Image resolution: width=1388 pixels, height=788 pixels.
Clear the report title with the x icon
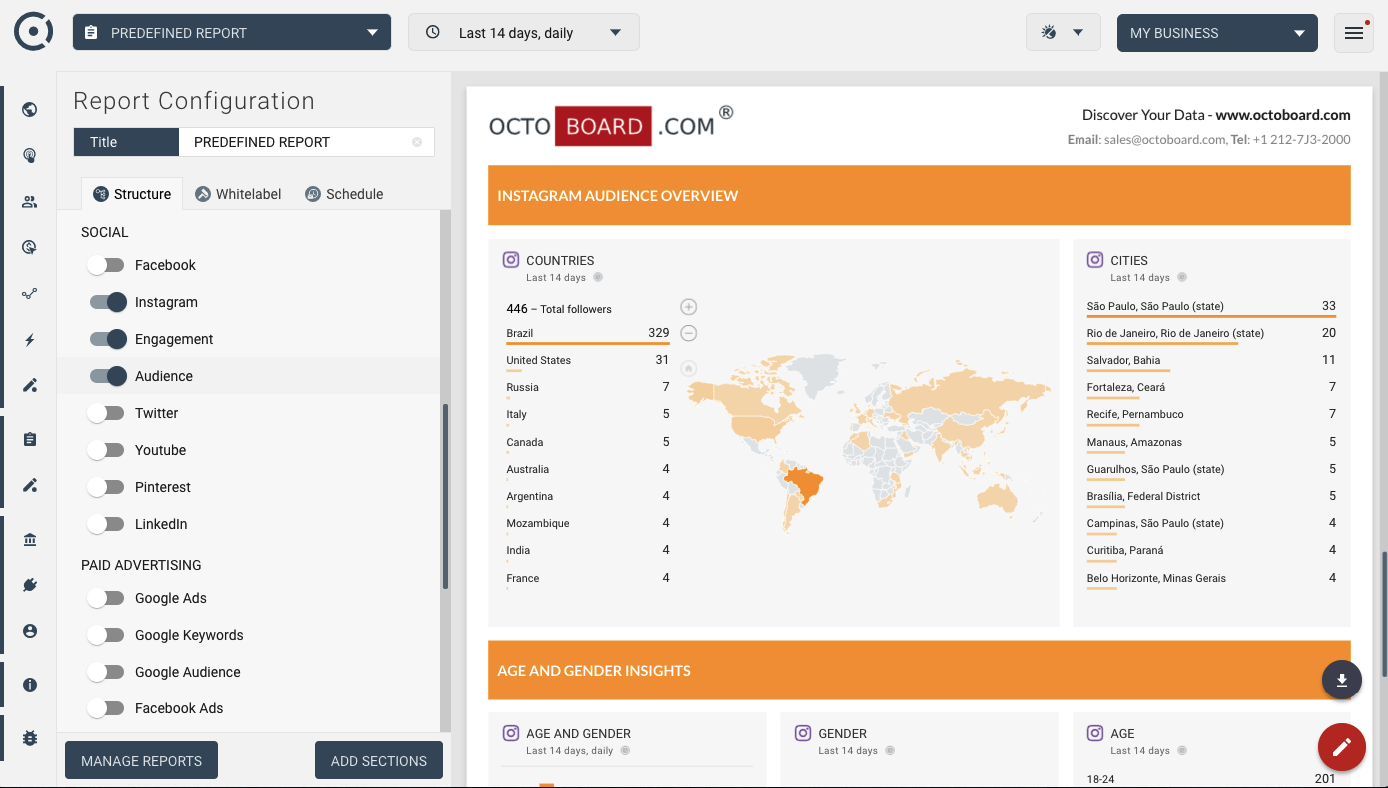coord(417,142)
